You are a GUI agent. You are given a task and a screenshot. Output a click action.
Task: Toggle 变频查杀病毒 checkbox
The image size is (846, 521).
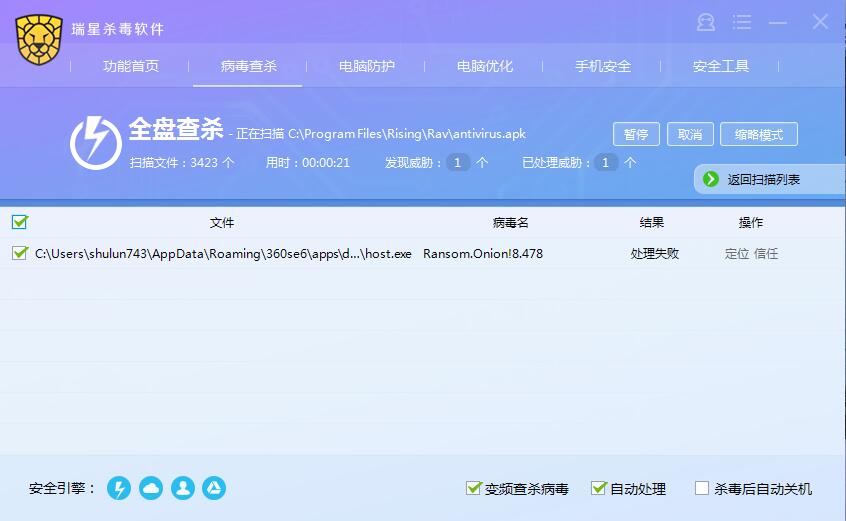(x=473, y=488)
